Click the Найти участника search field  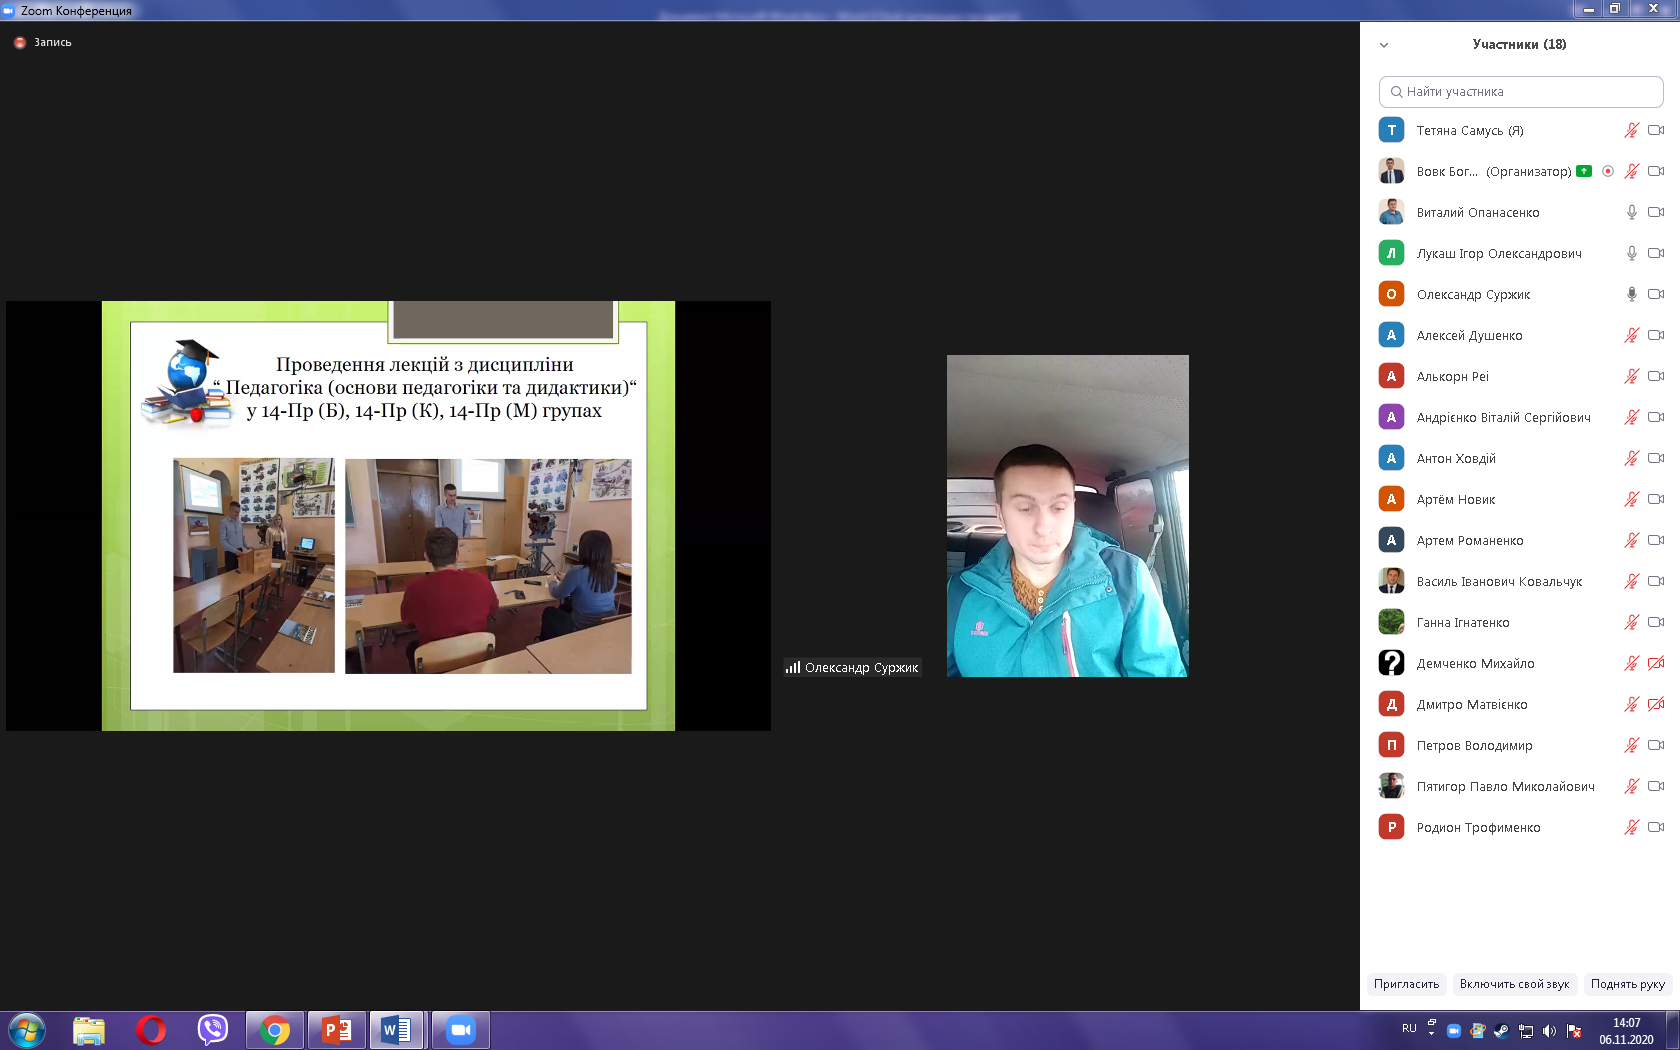pos(1521,91)
